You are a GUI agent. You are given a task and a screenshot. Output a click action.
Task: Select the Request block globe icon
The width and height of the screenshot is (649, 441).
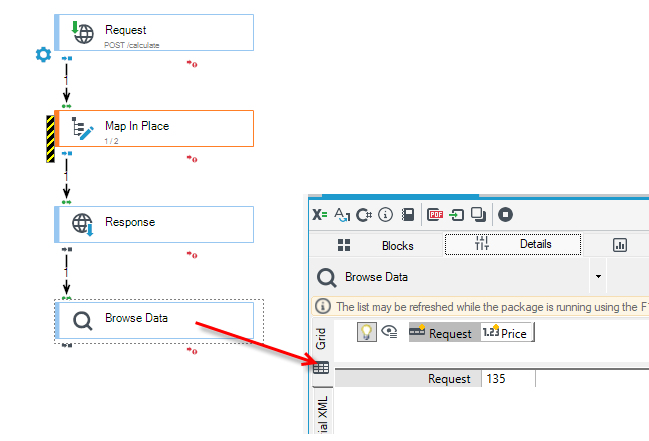pos(82,32)
